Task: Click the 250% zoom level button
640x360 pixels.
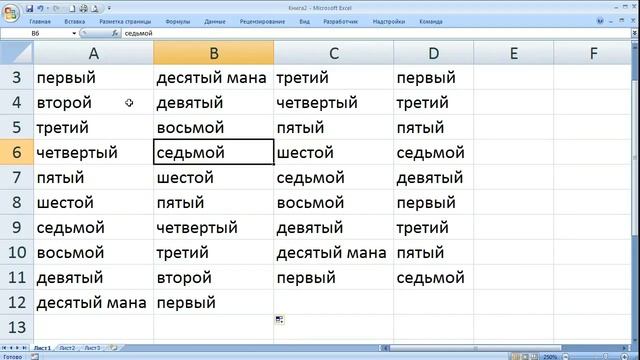Action: tap(550, 357)
